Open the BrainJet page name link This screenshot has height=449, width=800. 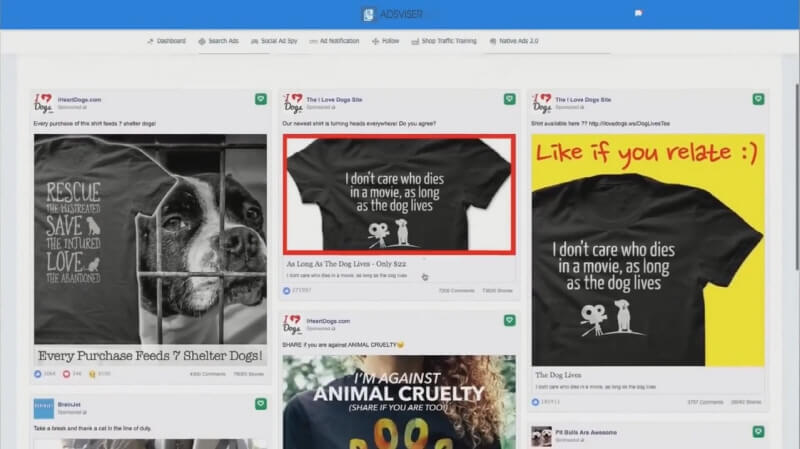coord(69,405)
